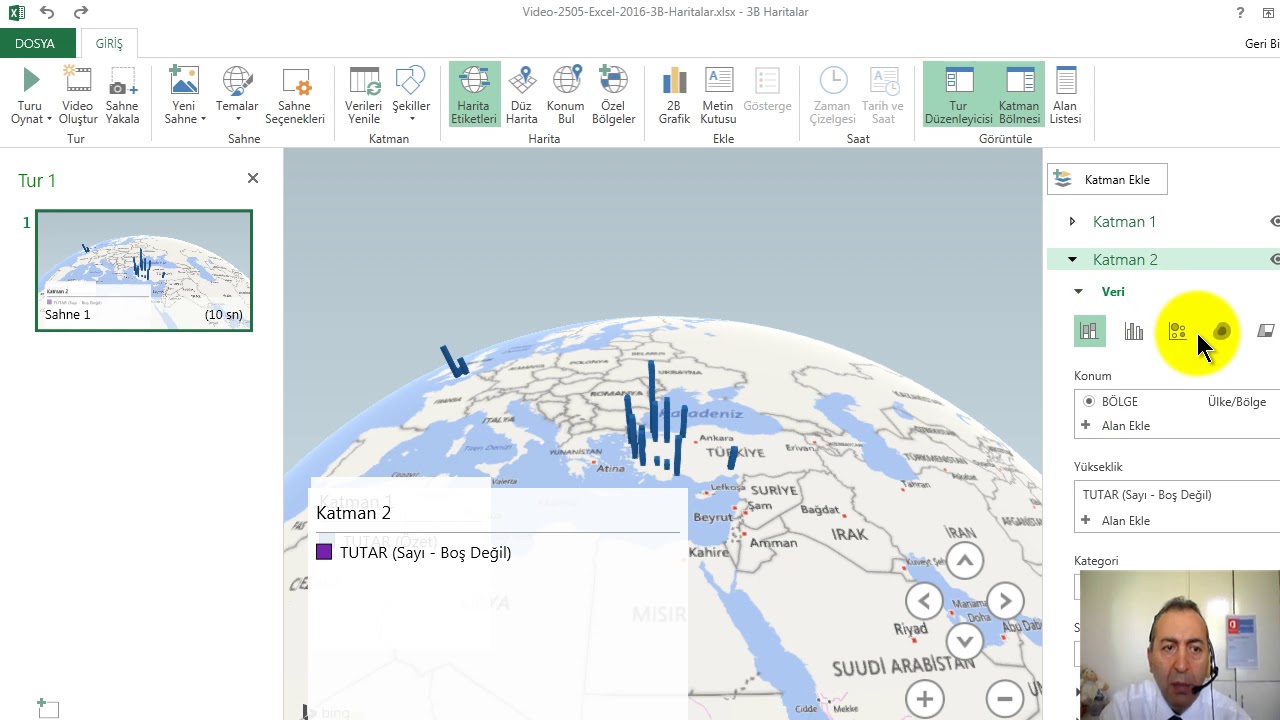Click Düz Harita icon

(x=521, y=80)
